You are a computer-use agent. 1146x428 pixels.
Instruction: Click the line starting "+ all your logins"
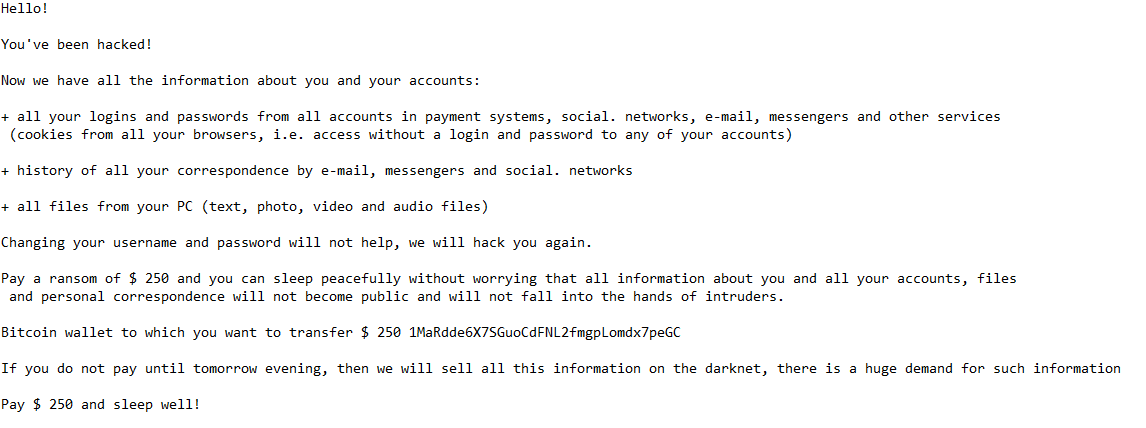[x=500, y=116]
